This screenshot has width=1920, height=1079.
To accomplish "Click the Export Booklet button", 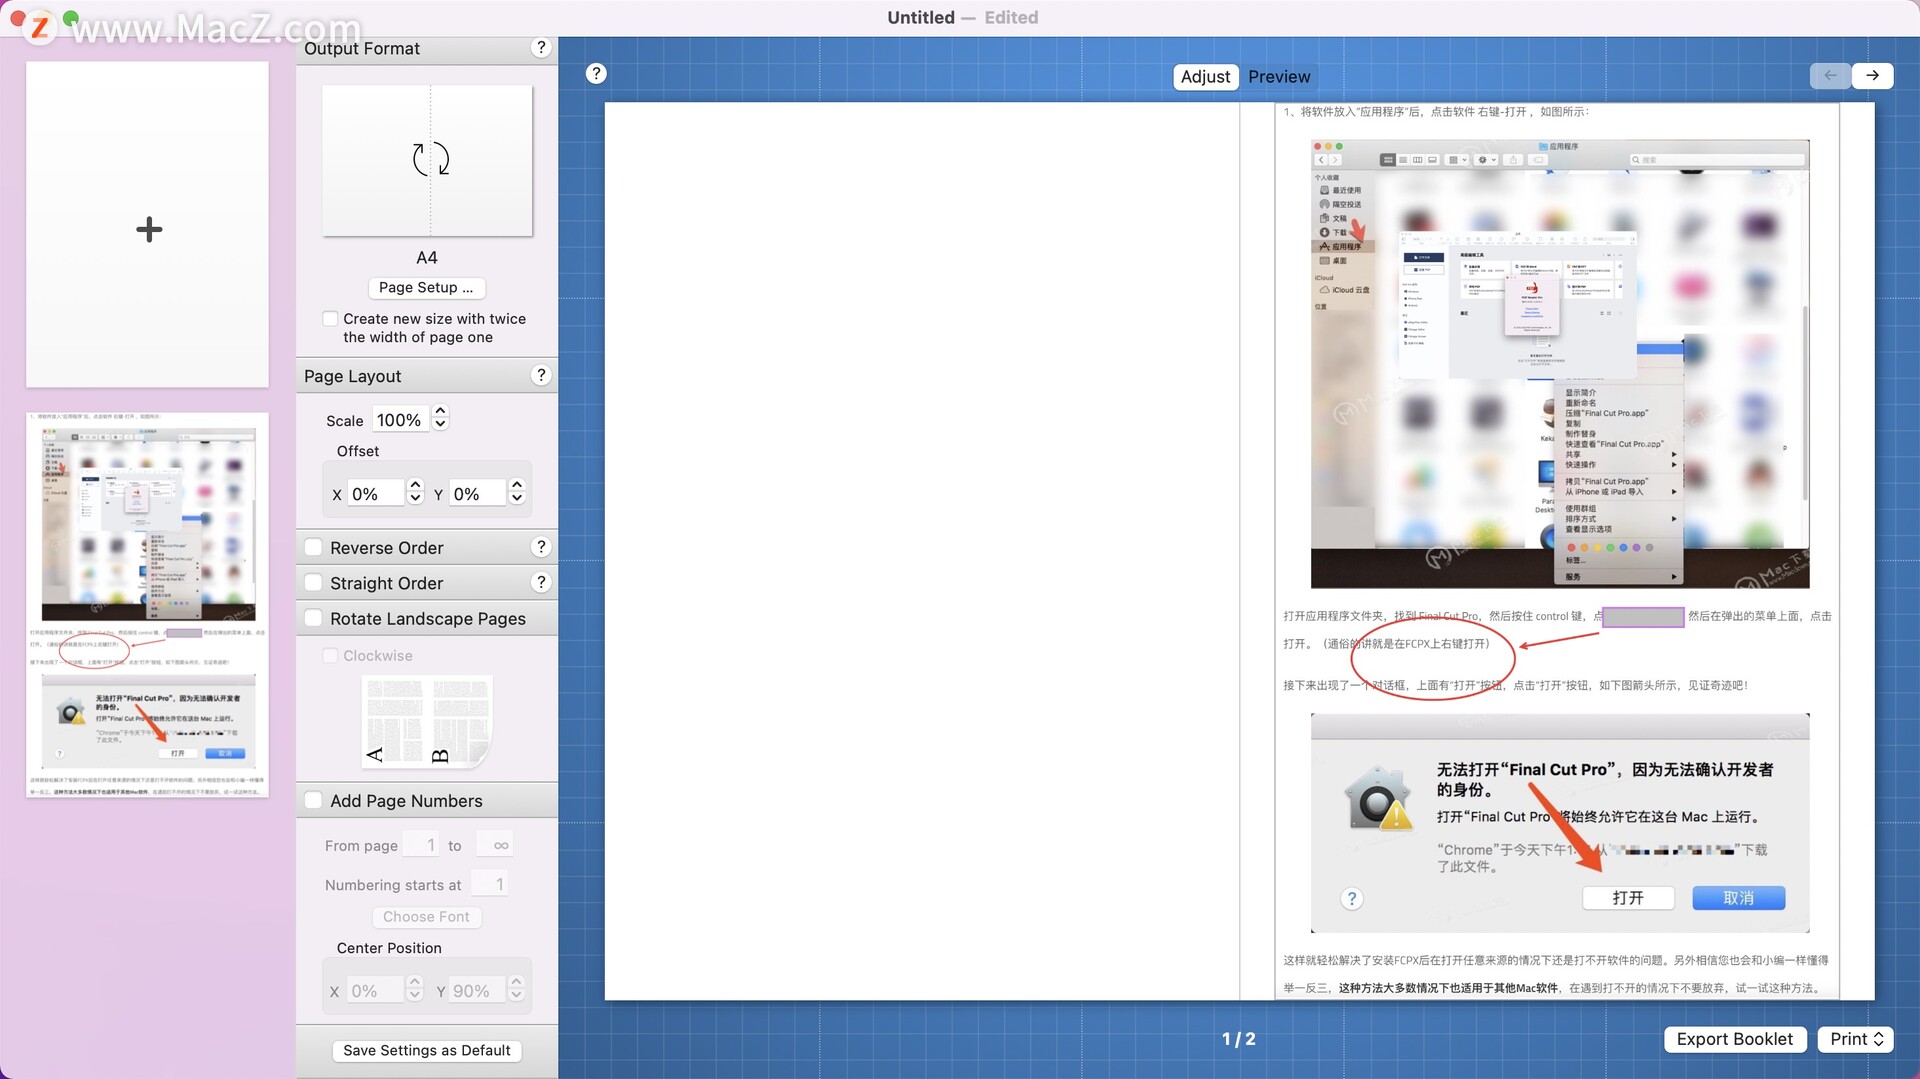I will click(1734, 1039).
